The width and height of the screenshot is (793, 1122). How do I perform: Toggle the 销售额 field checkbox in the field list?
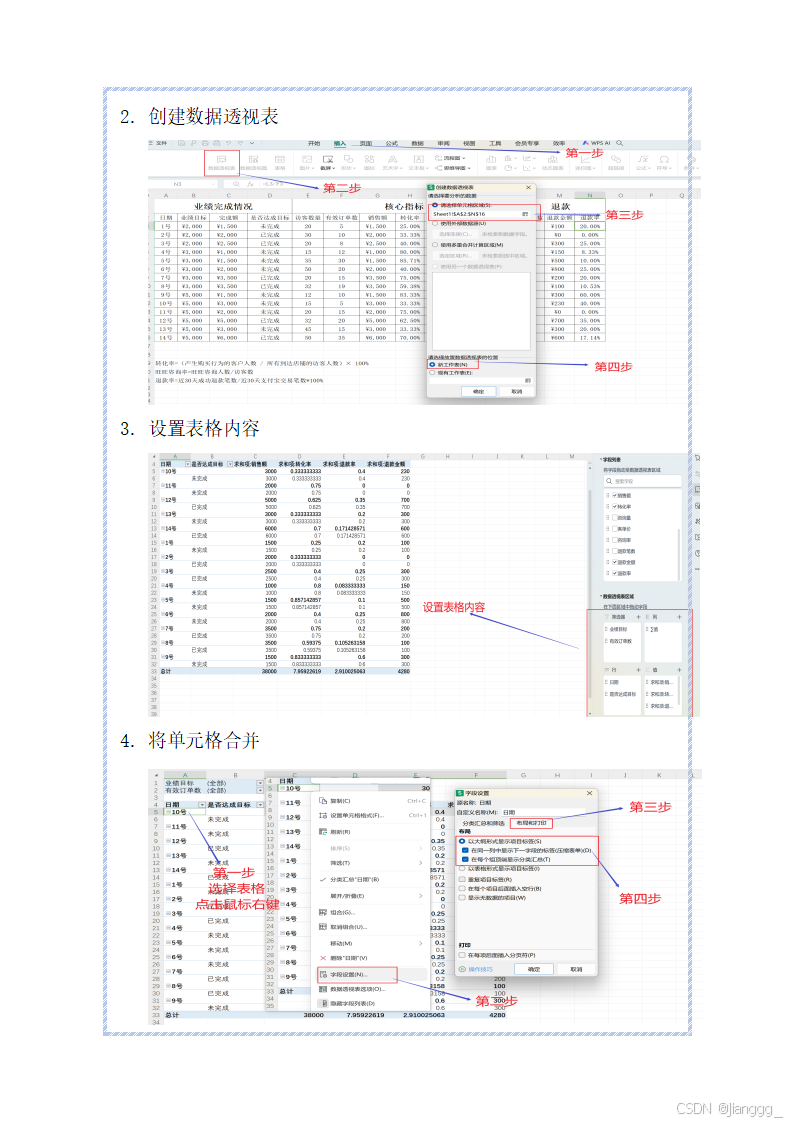coord(615,495)
